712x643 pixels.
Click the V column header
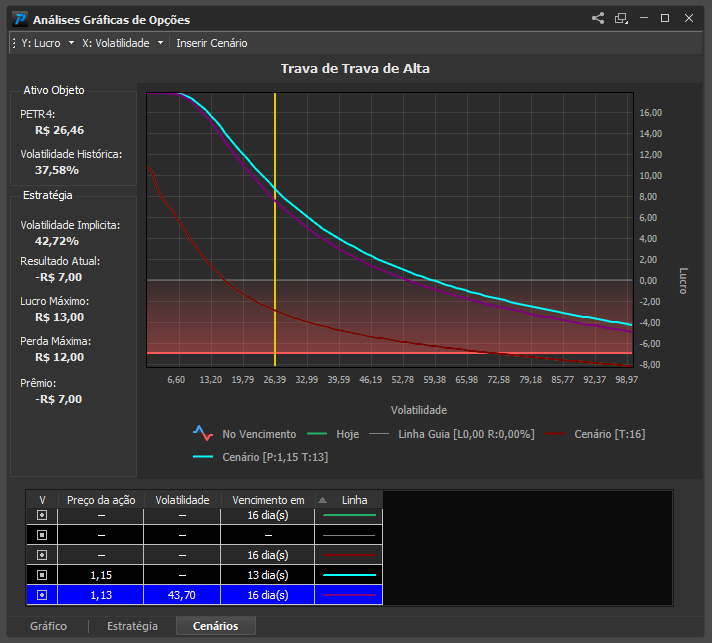click(42, 500)
